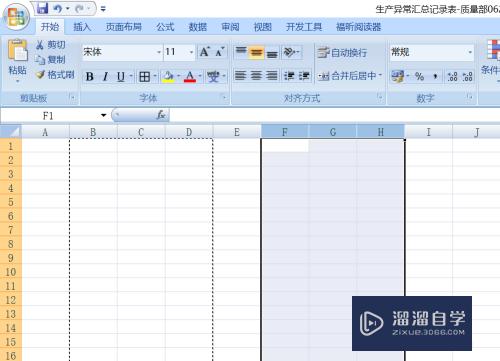Apply the yellow fill color
Screen dimensions: 500x361
tap(168, 77)
